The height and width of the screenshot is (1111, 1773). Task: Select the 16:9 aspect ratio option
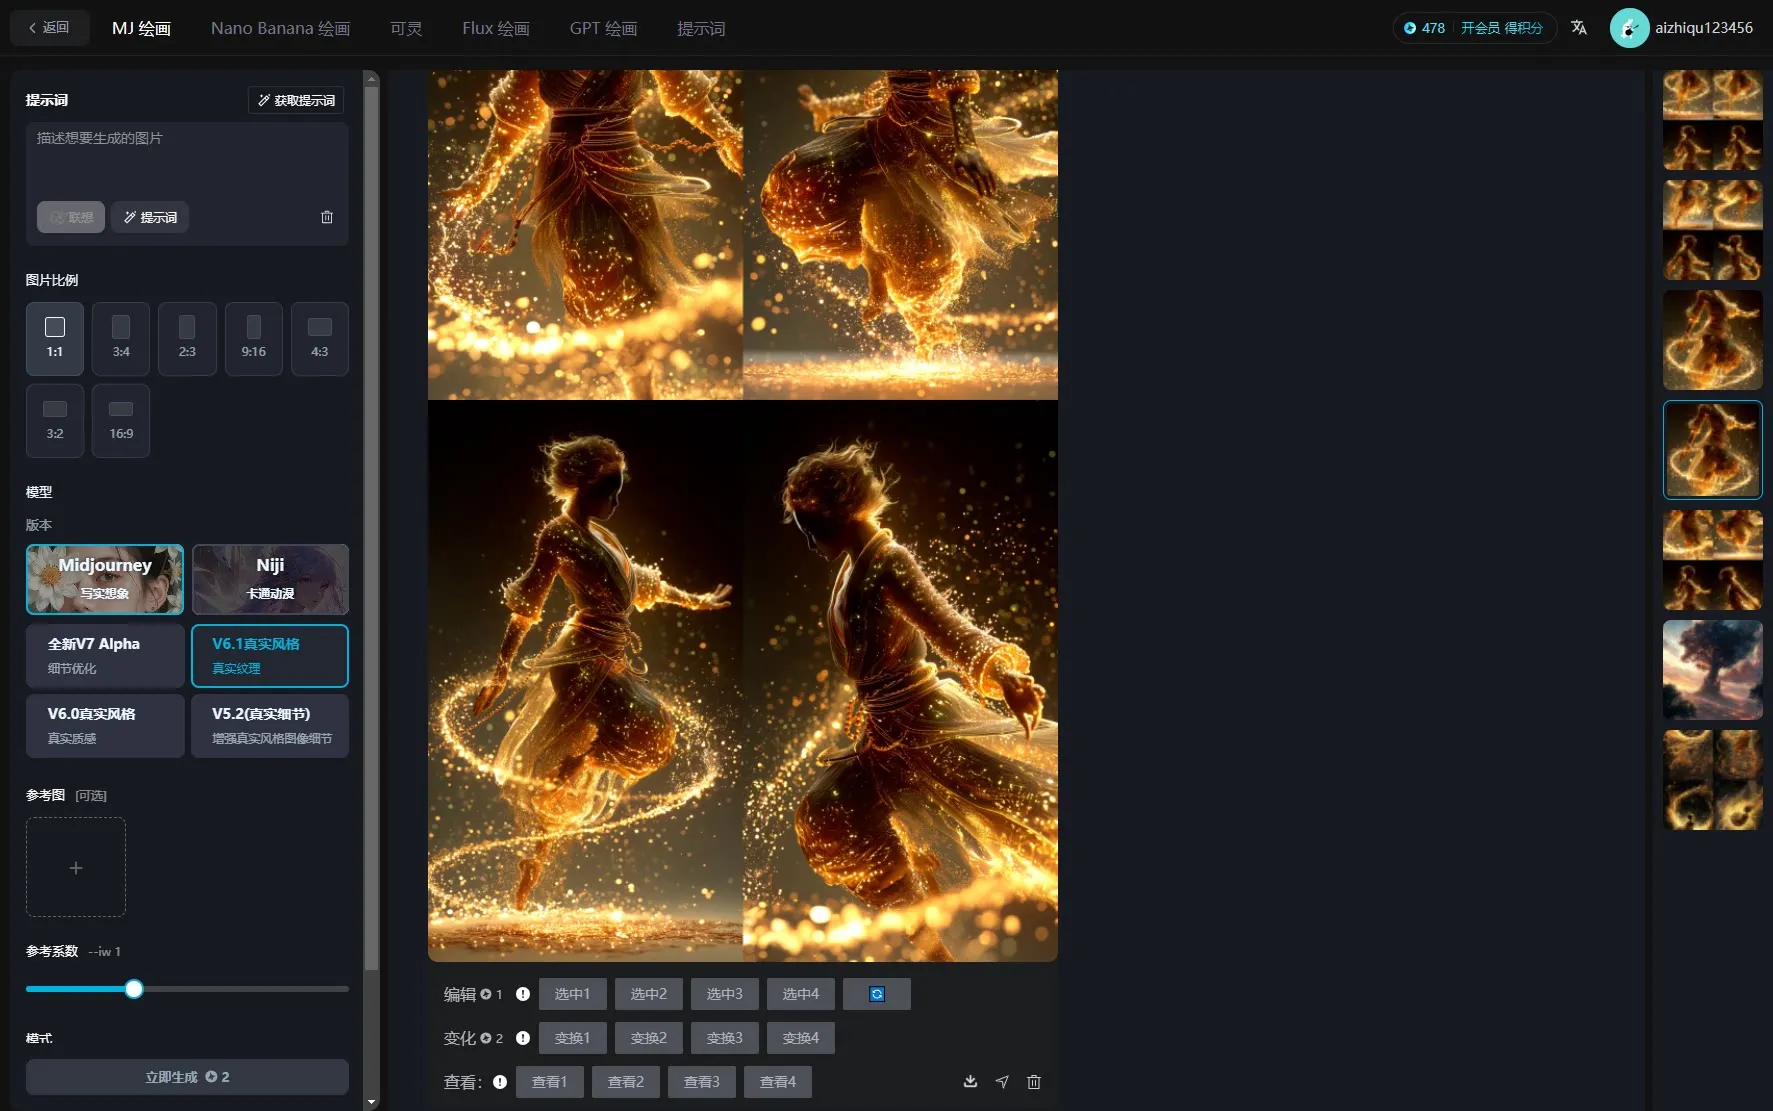click(121, 421)
